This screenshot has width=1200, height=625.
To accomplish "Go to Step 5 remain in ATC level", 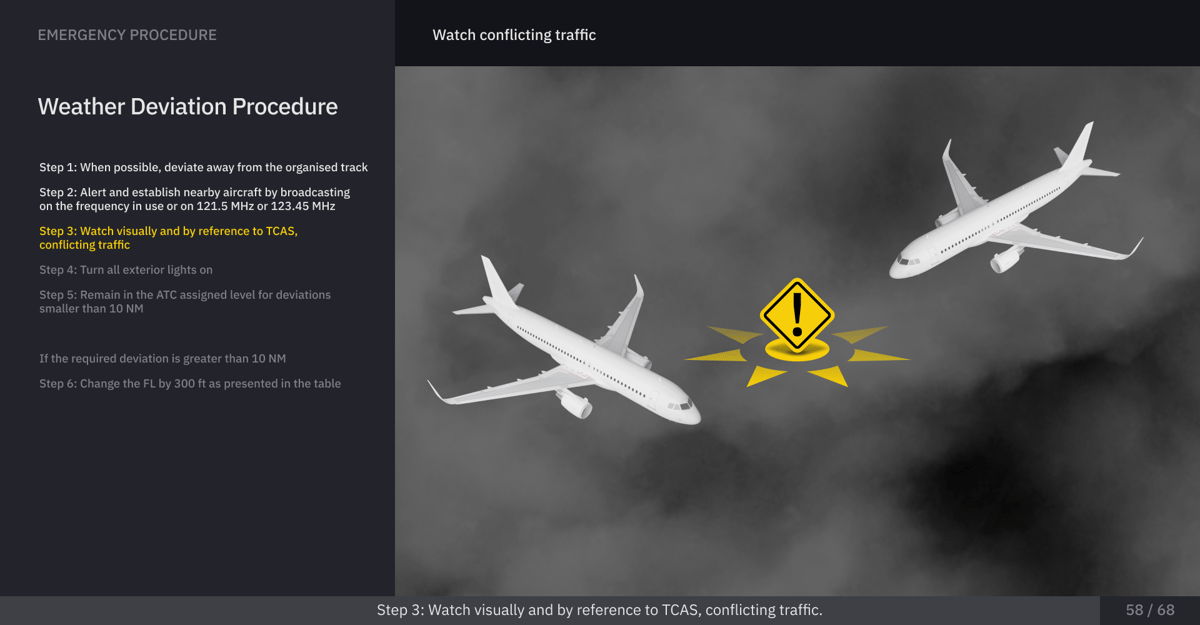I will pyautogui.click(x=185, y=302).
